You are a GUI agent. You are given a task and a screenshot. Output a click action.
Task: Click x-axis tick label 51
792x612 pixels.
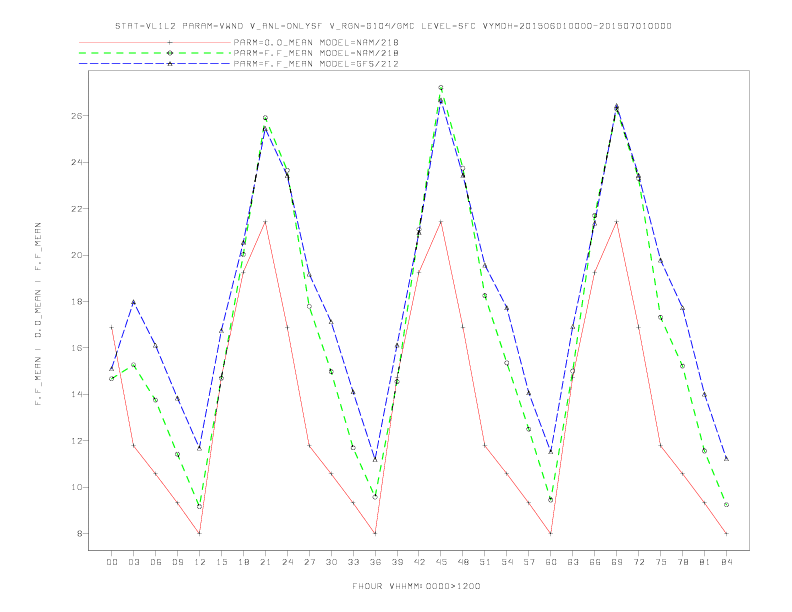[x=485, y=562]
